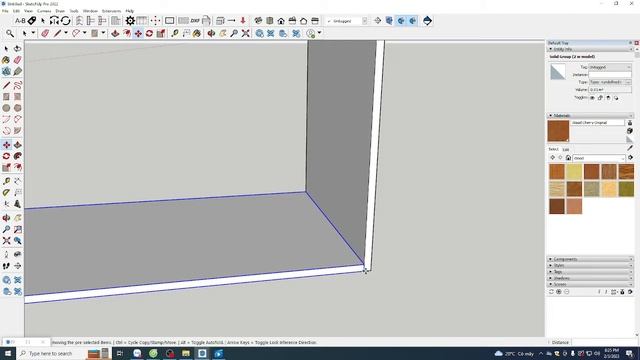The height and width of the screenshot is (360, 640).
Task: Toggle Receive Shadows icon in Entity Info
Action: (x=608, y=98)
